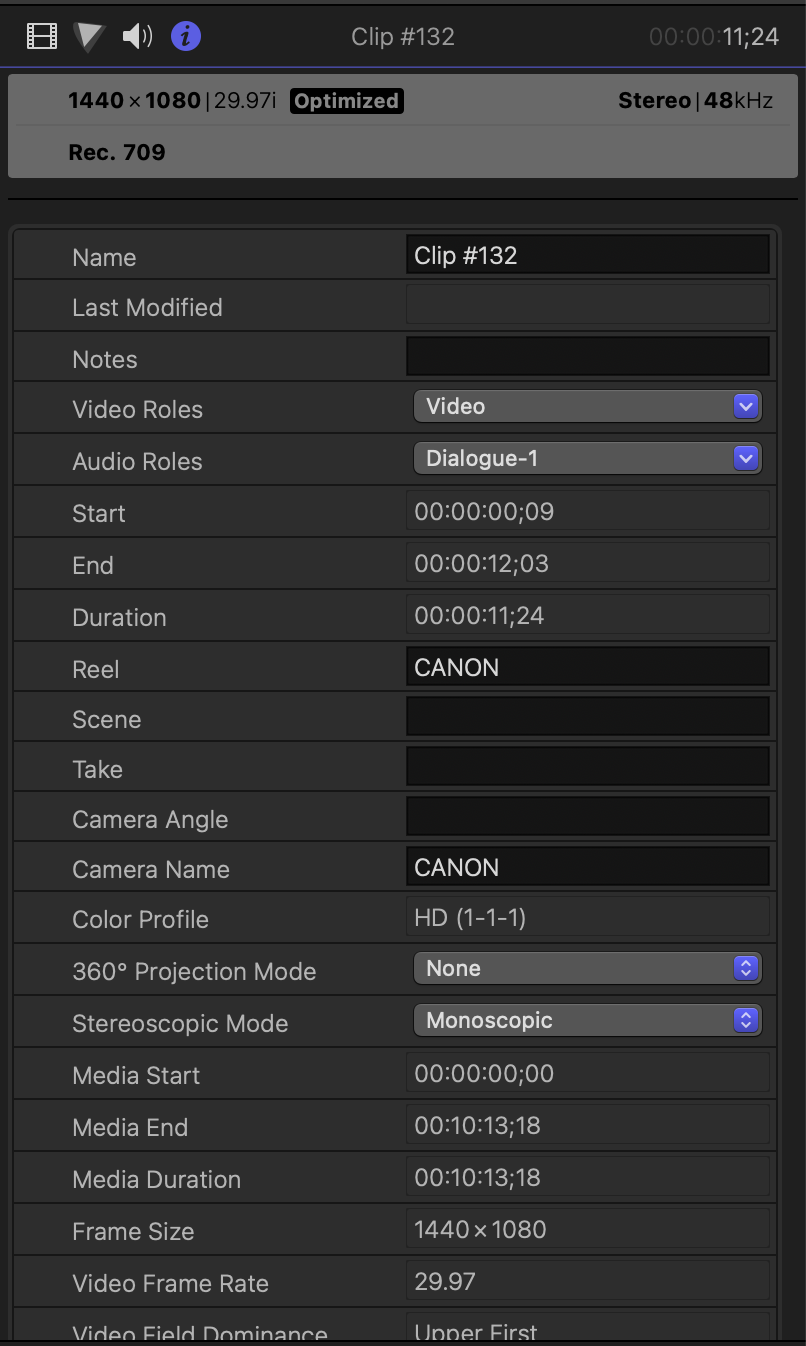This screenshot has height=1346, width=806.
Task: Expand the Stereoscopic Mode menu
Action: click(x=587, y=1020)
